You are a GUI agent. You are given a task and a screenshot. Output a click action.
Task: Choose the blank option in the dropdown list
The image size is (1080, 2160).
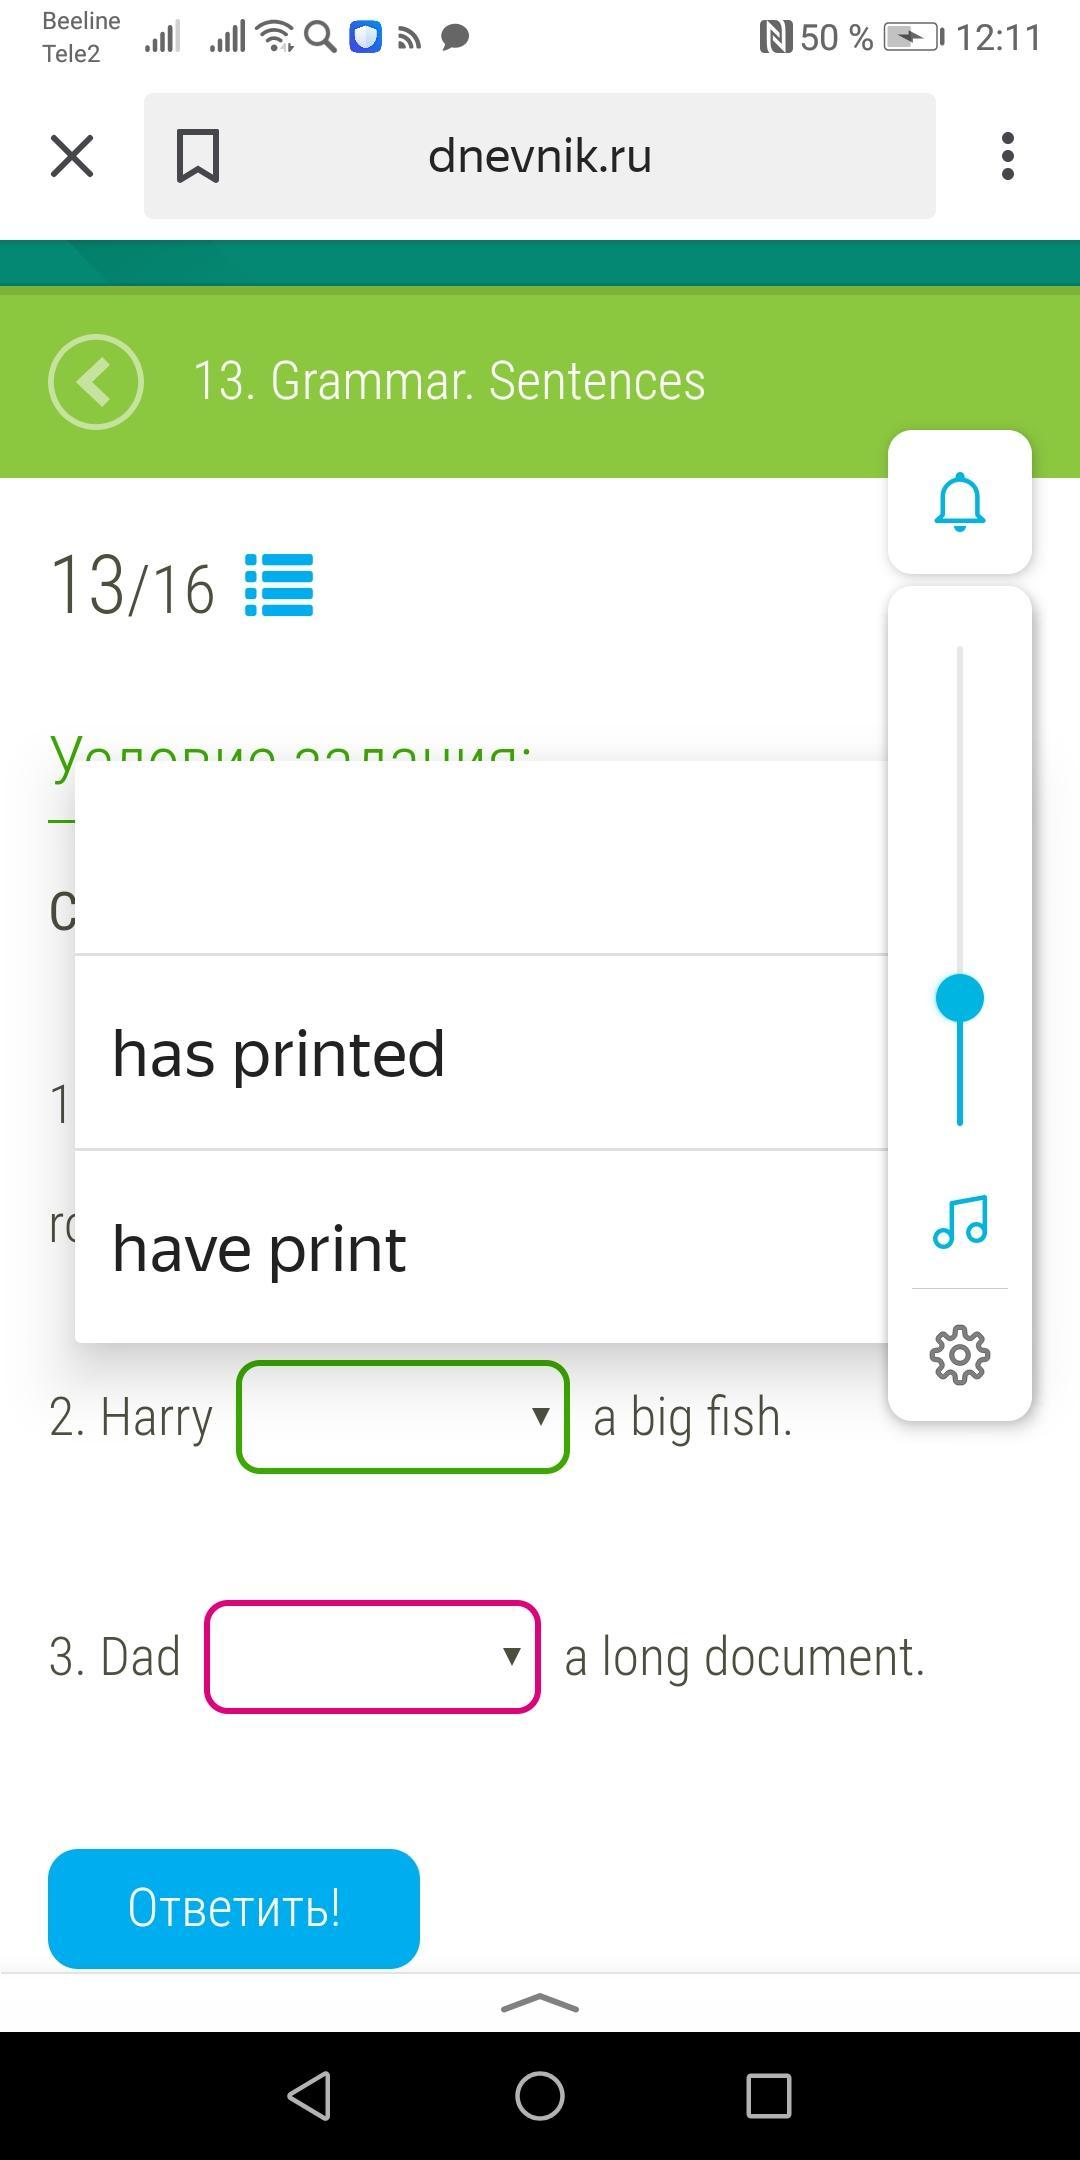(481, 858)
